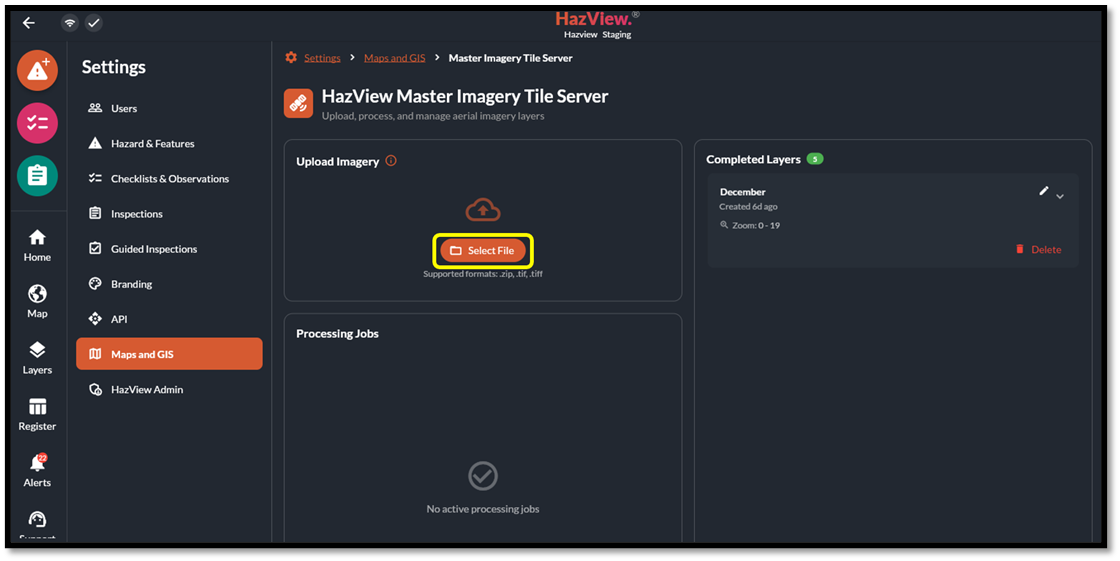Screen dimensions: 1120x561
Task: Go to Home in the sidebar
Action: [37, 245]
